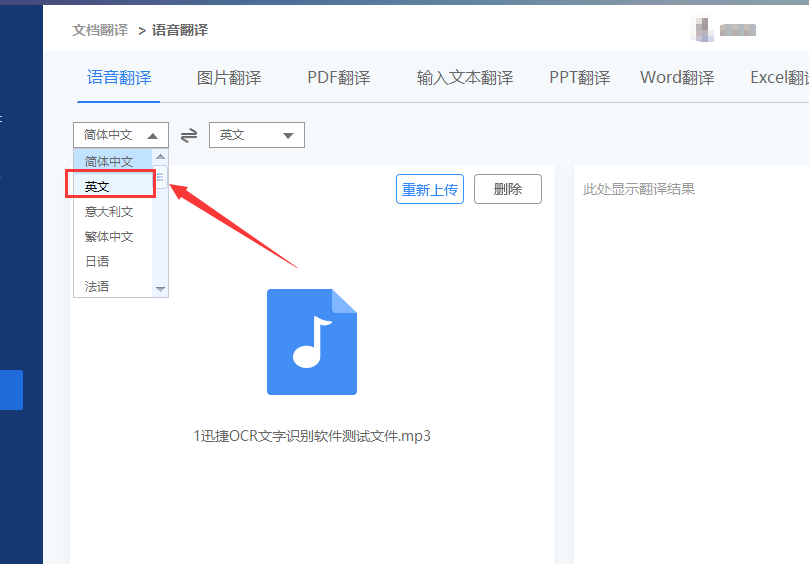Choose 法语 in the language list
This screenshot has width=809, height=564.
tap(113, 286)
